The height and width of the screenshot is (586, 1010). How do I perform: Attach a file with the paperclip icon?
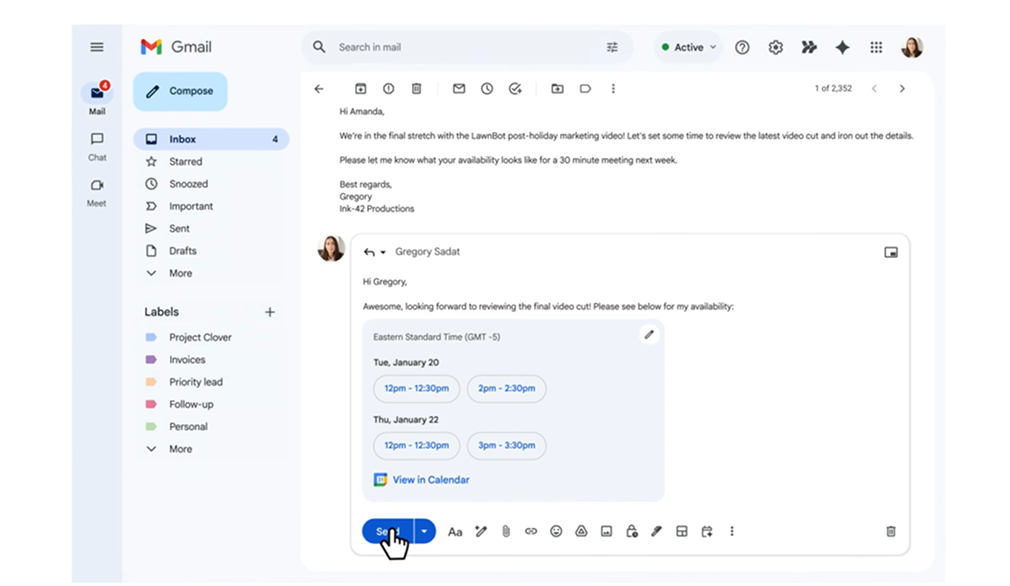coord(506,531)
